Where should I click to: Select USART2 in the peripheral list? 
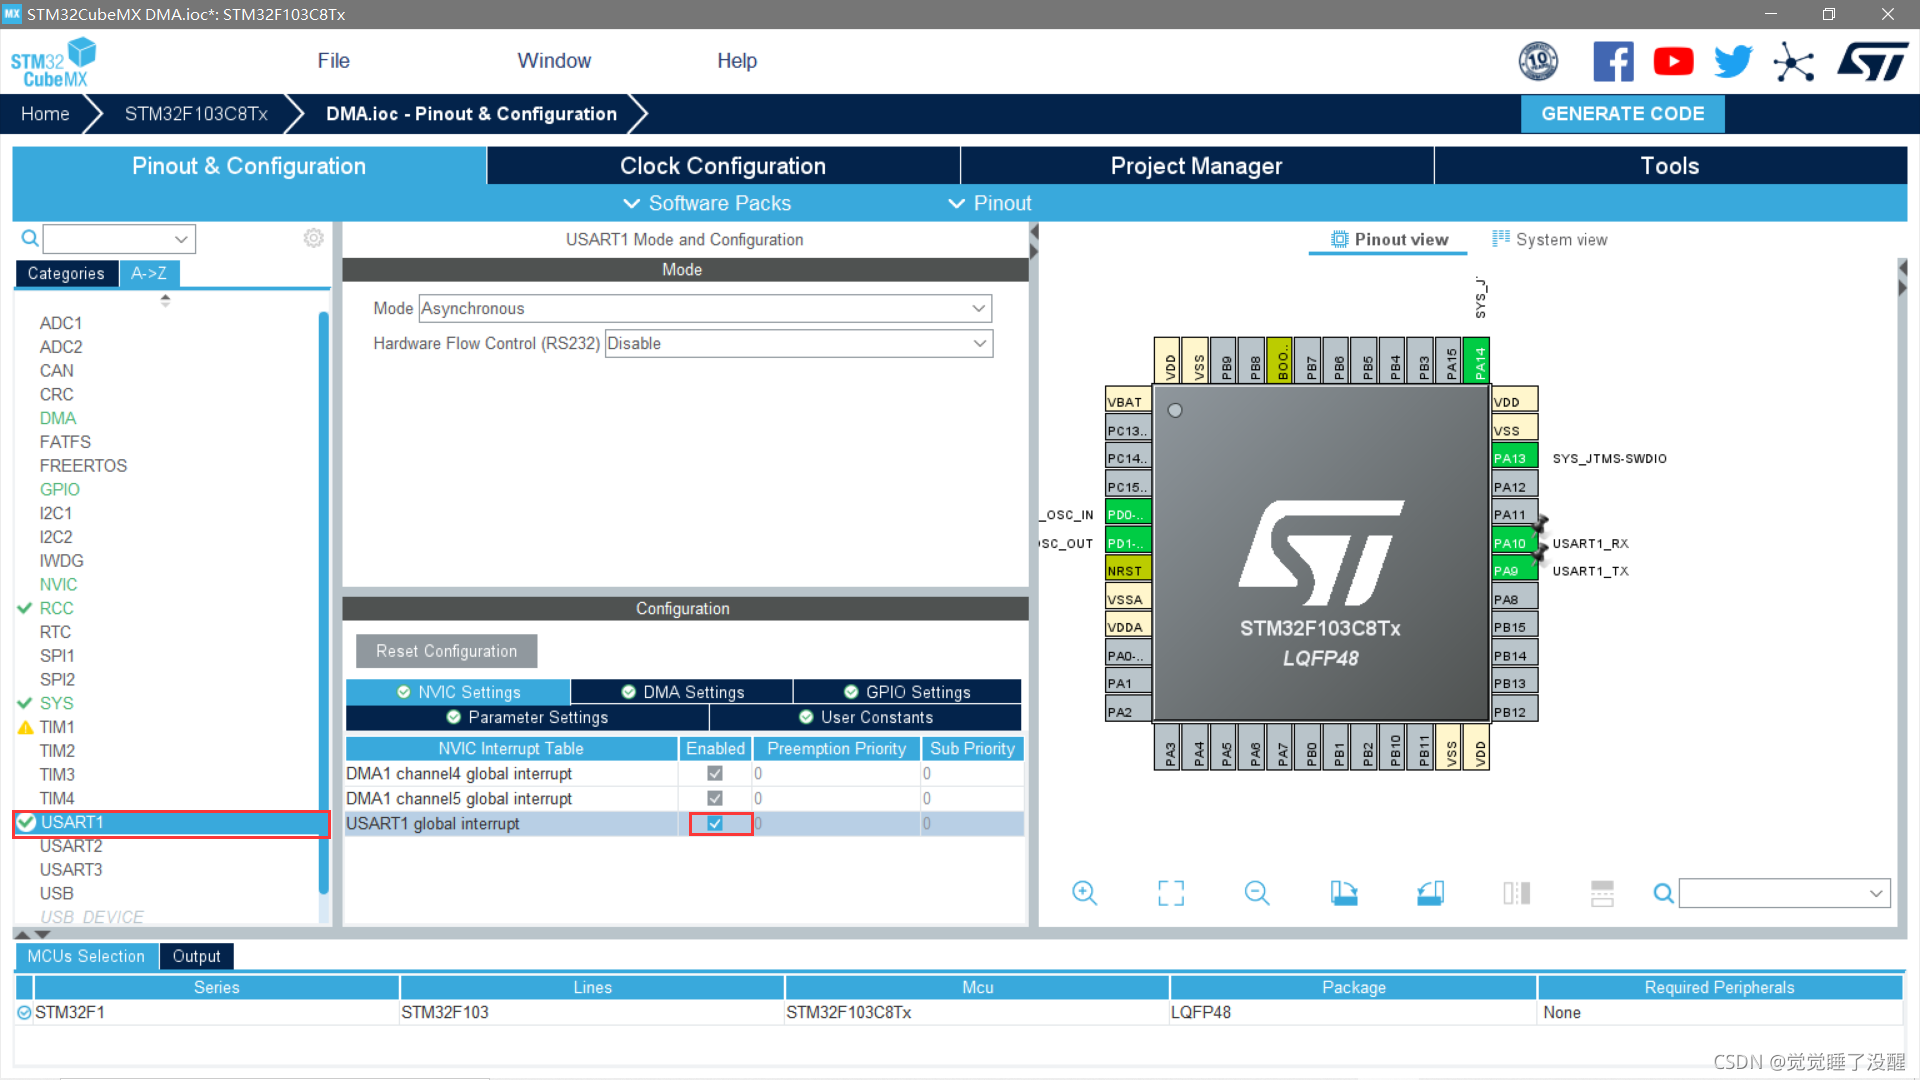71,846
